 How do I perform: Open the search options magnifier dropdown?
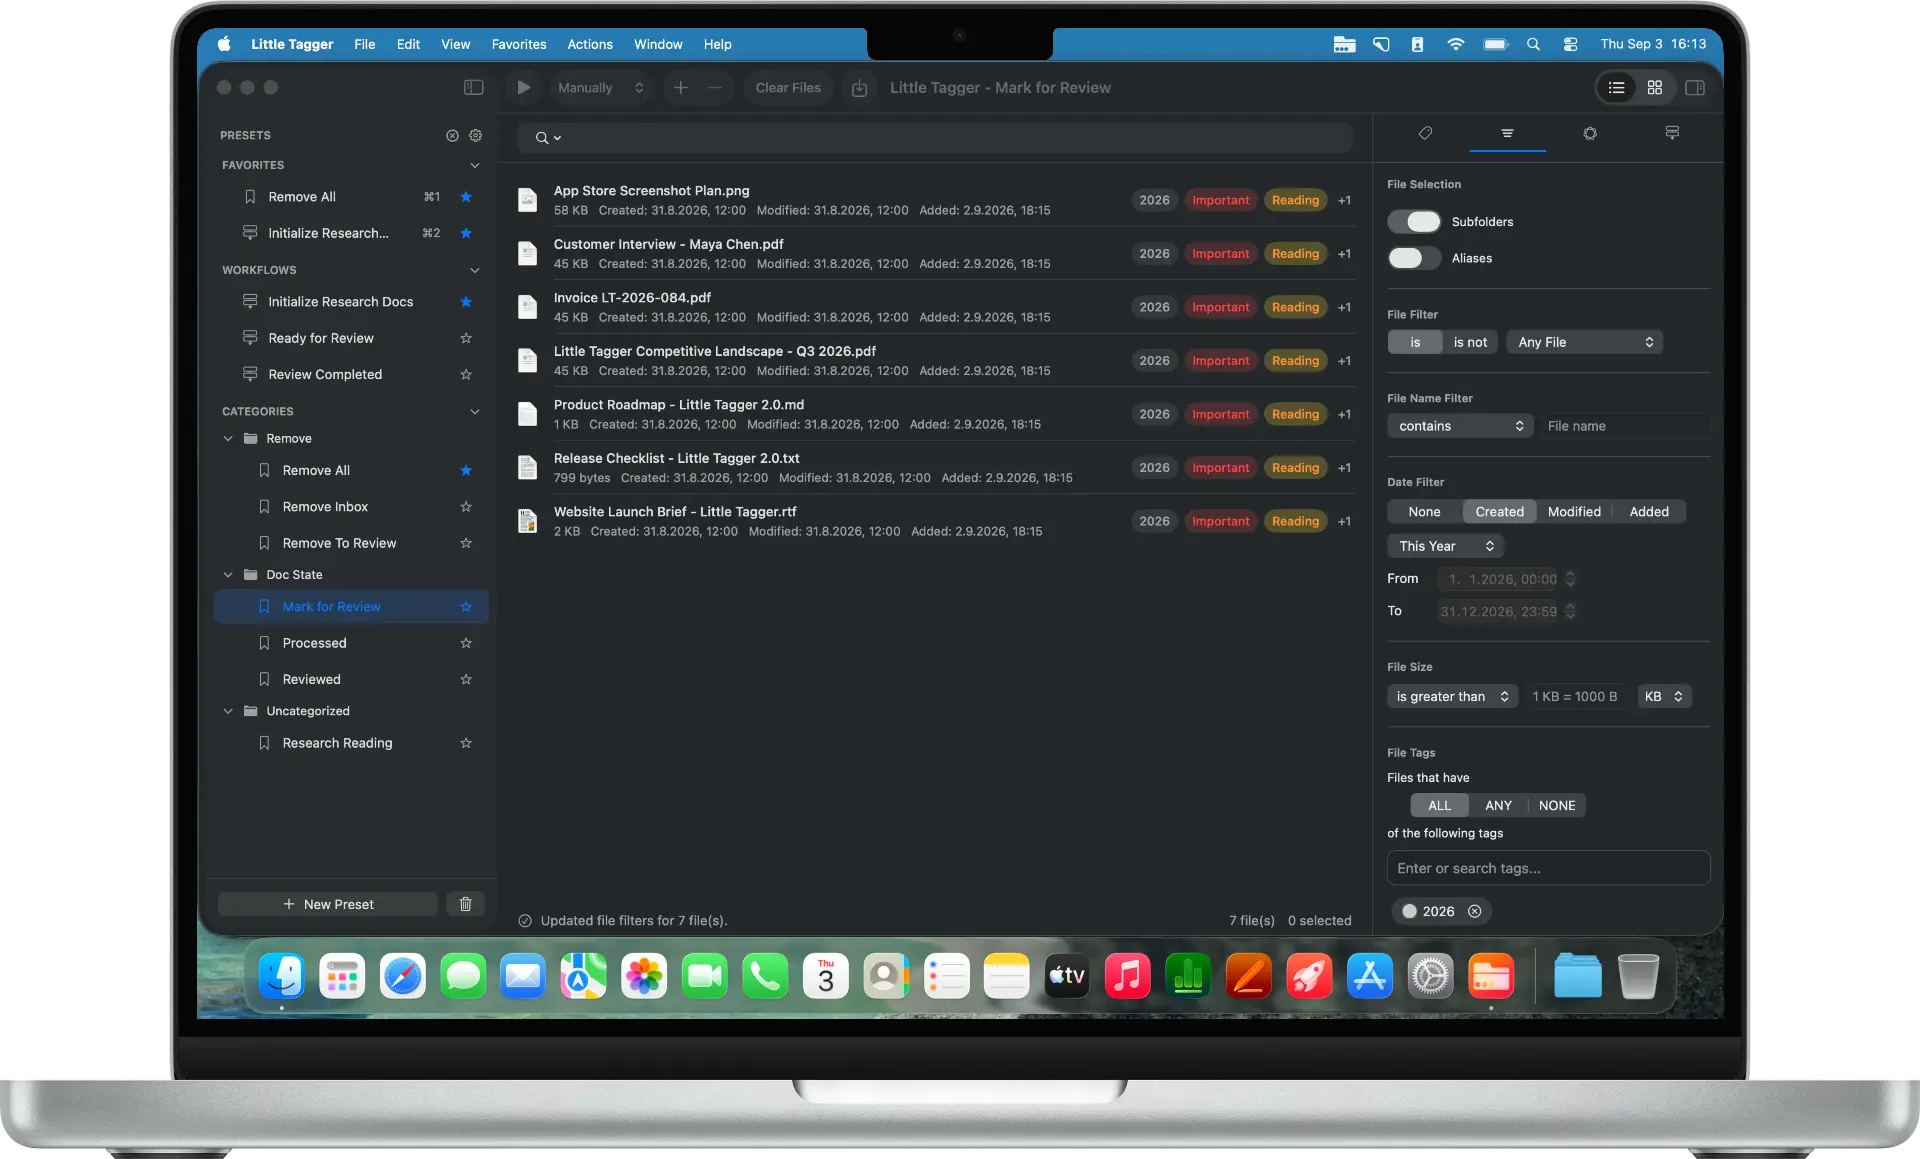tap(547, 138)
